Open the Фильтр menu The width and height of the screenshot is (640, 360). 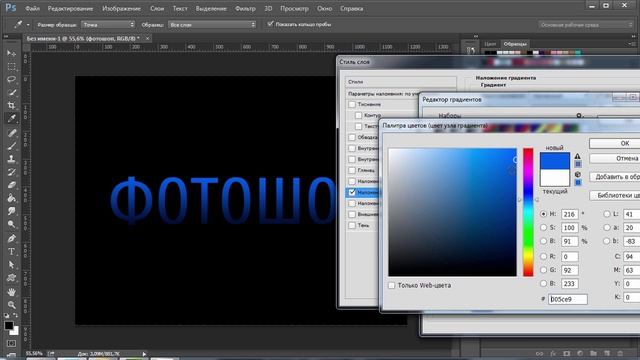point(245,9)
